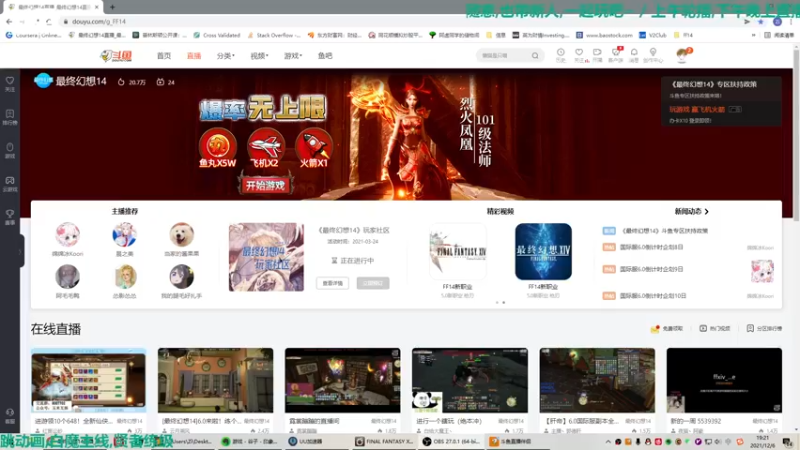Open watch history clock icon
This screenshot has height=450, width=800.
[560, 55]
